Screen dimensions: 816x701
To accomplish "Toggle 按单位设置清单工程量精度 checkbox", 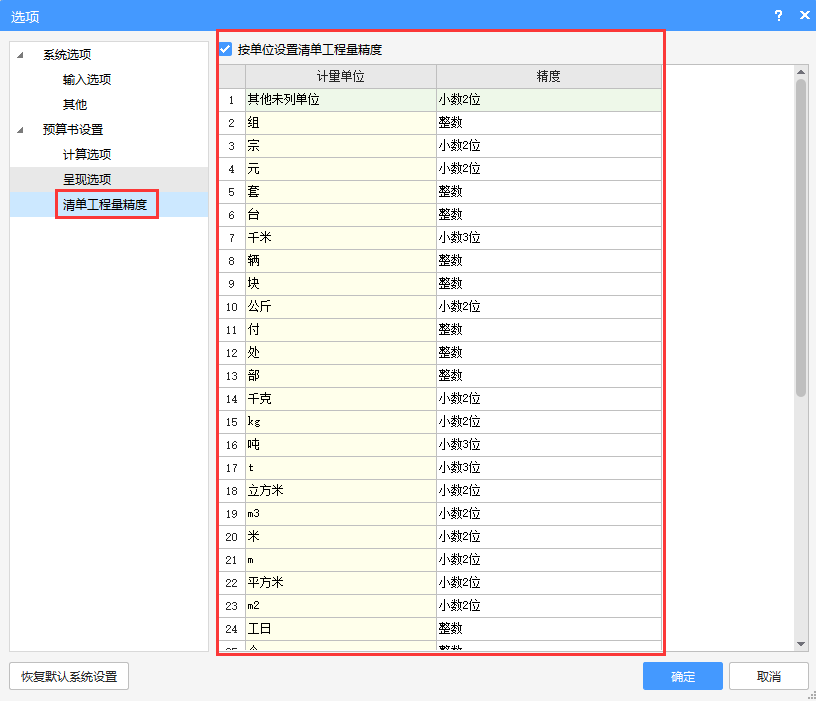I will point(226,49).
